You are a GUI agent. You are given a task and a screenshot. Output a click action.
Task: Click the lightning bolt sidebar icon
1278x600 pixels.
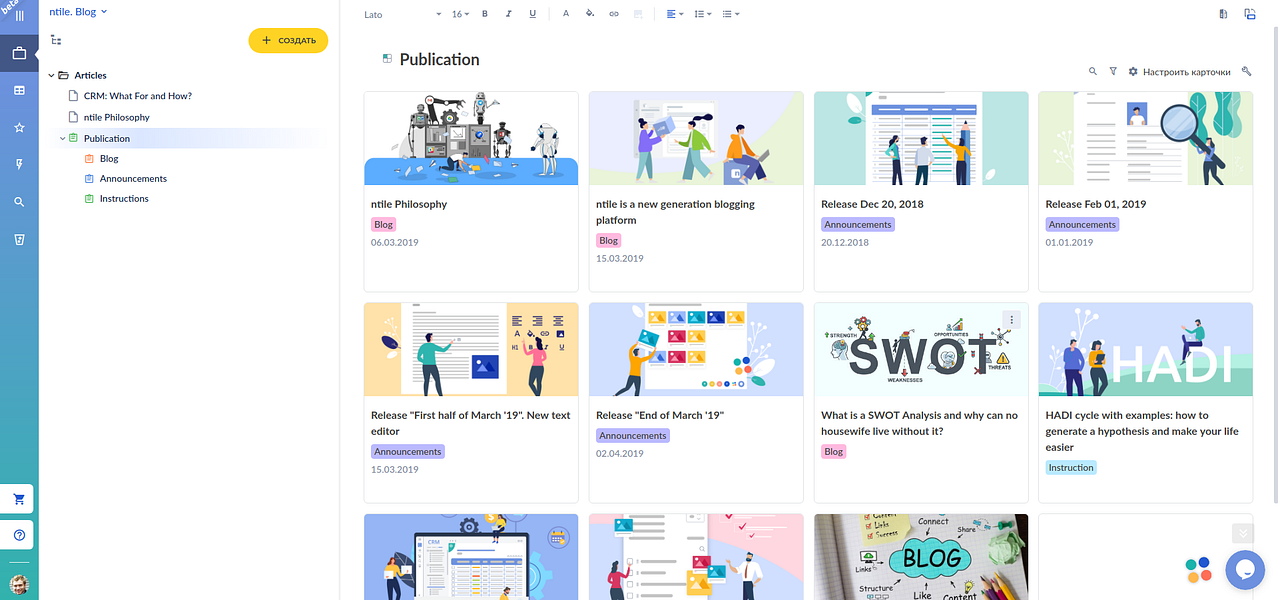pos(19,165)
